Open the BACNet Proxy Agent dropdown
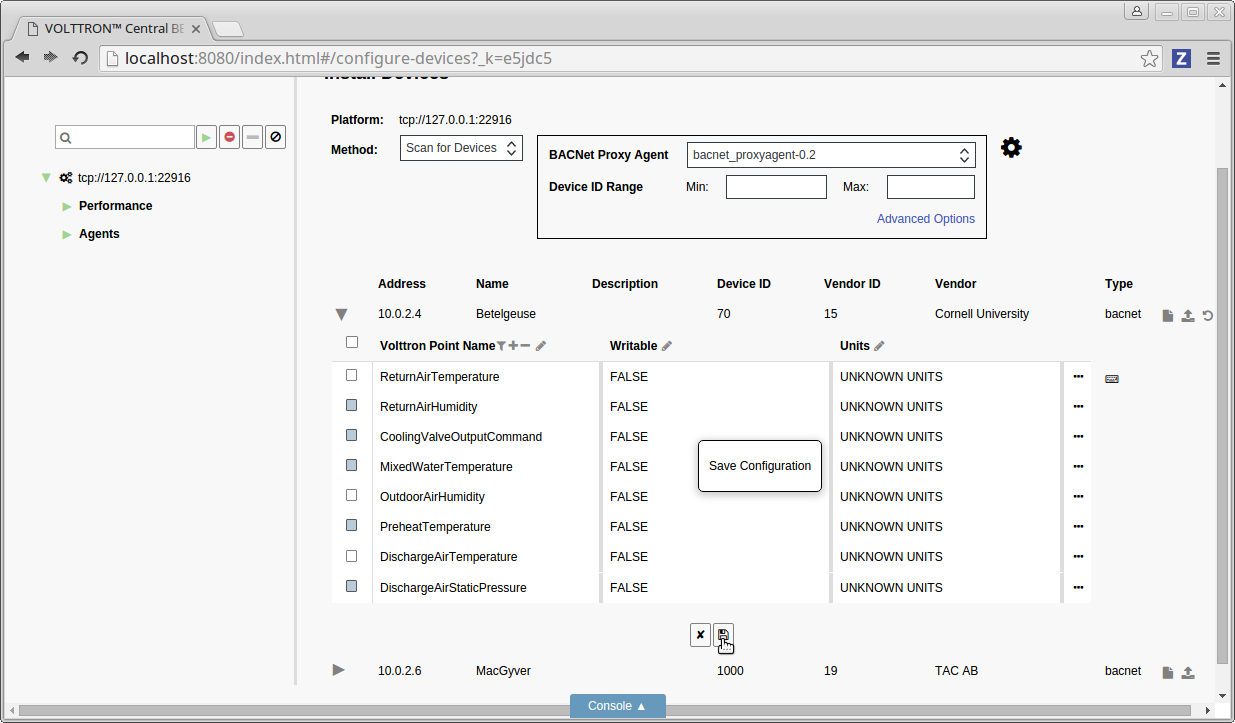Image resolution: width=1235 pixels, height=723 pixels. (x=831, y=155)
